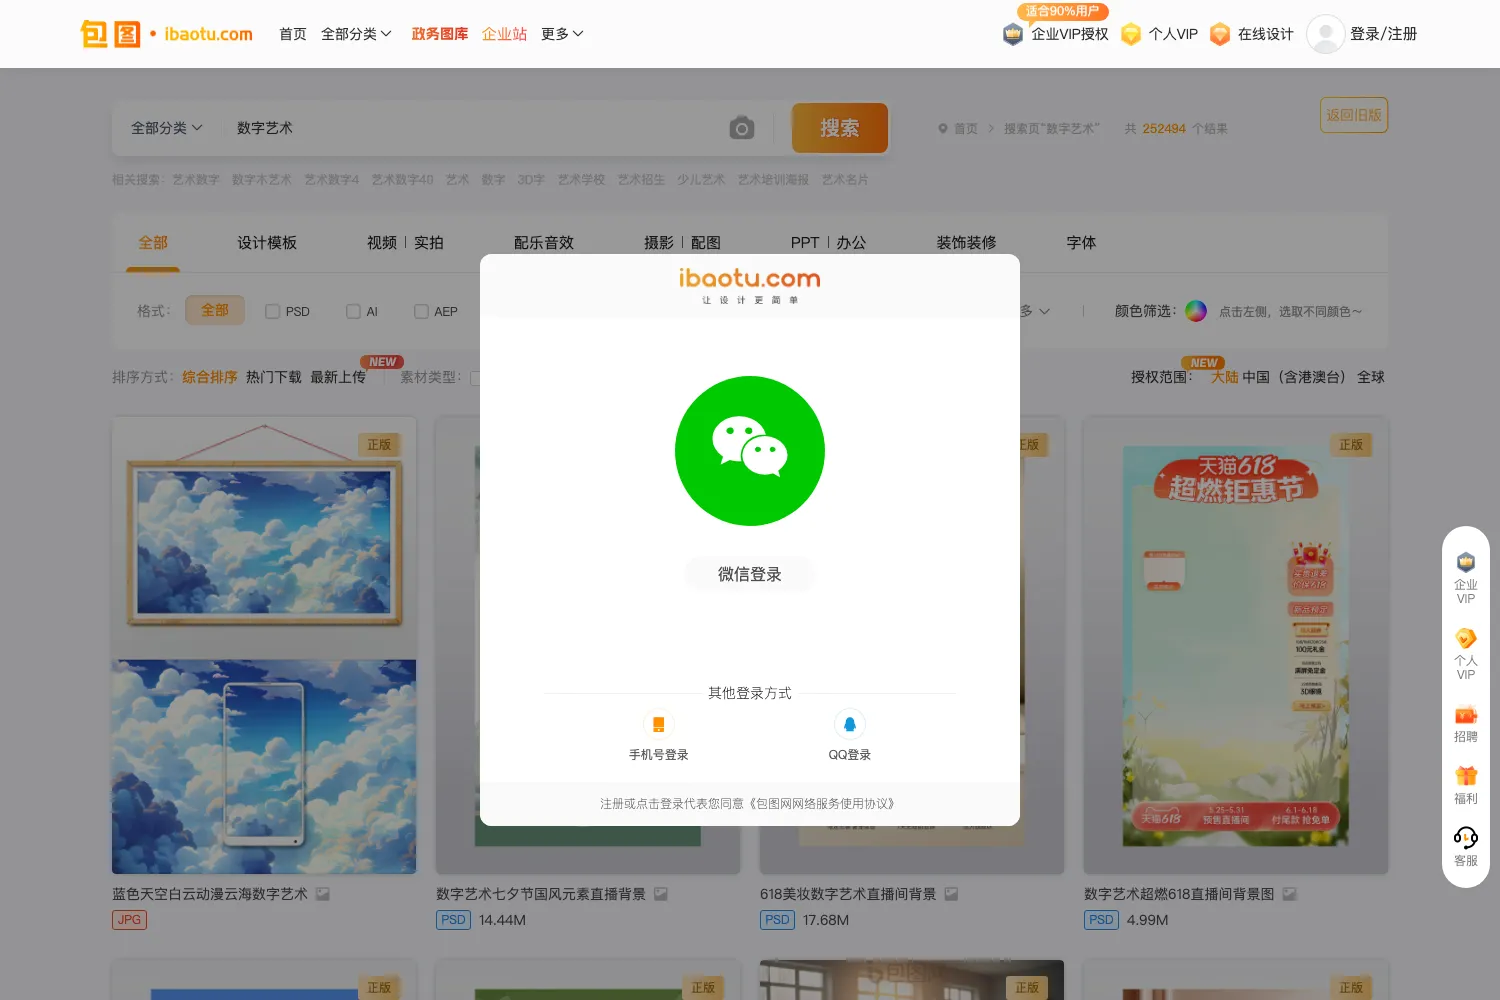The width and height of the screenshot is (1500, 1000).
Task: Switch to 摄影 tab
Action: 659,243
